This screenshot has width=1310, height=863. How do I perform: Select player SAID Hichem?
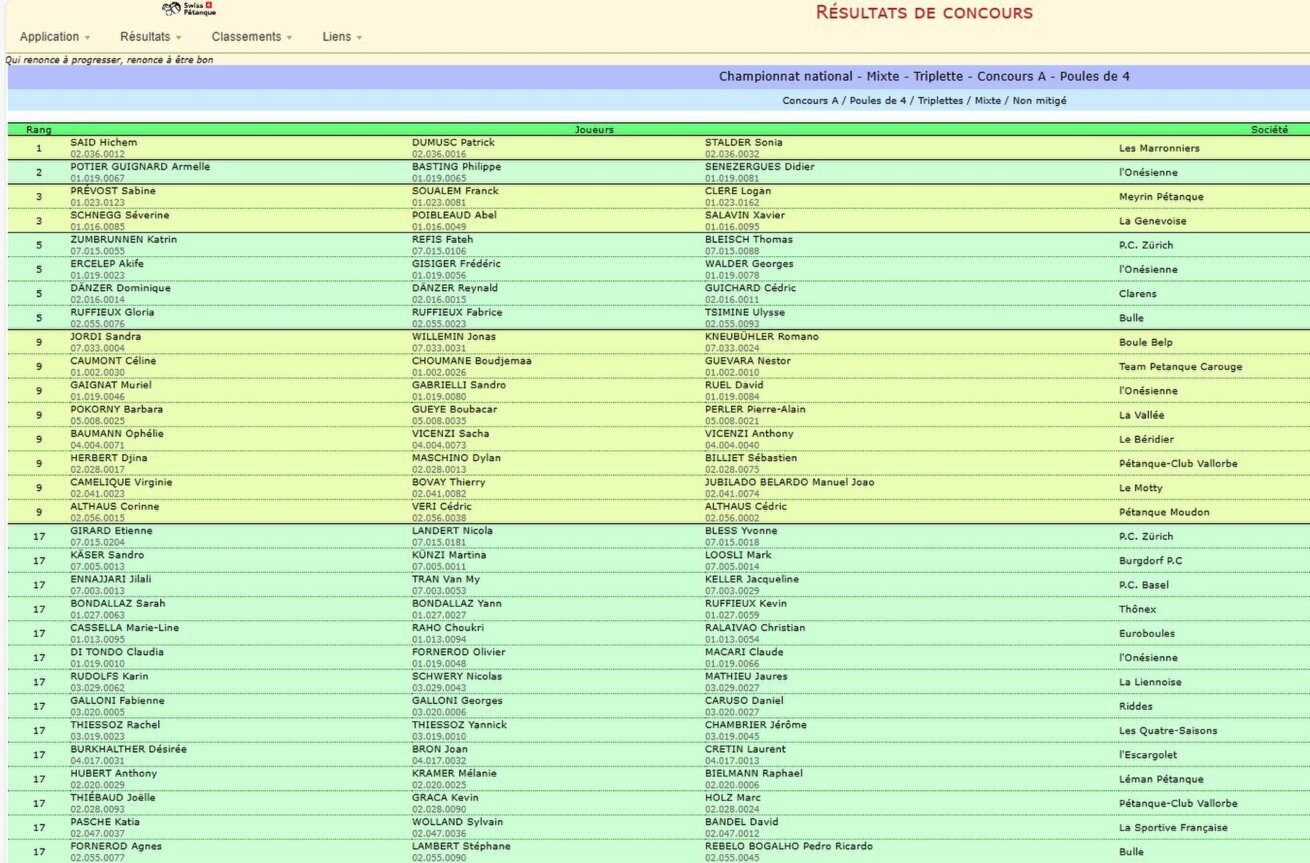[104, 143]
